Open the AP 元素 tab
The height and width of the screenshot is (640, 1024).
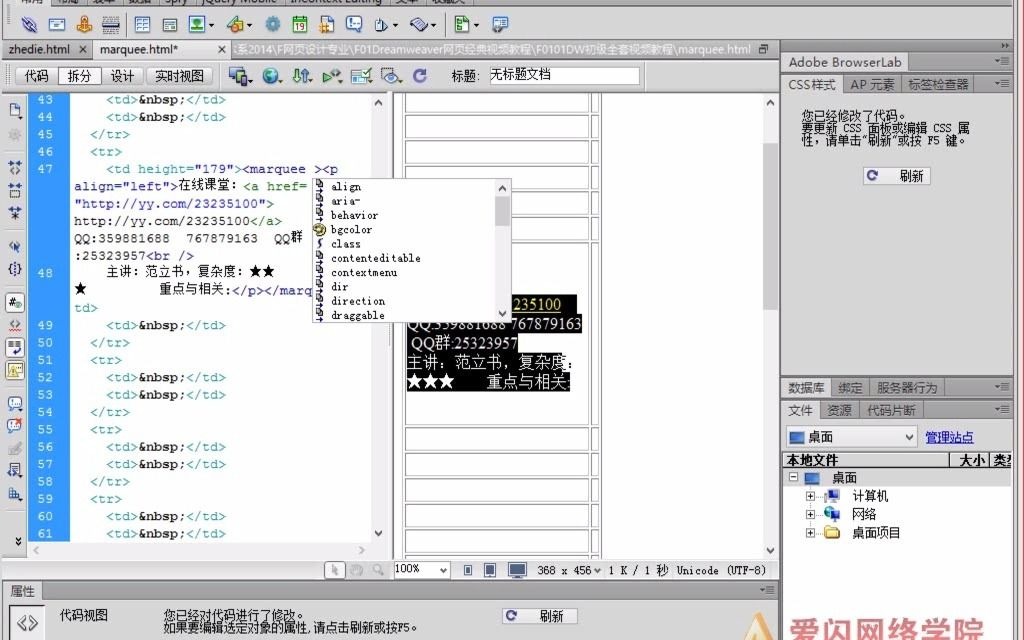point(872,84)
